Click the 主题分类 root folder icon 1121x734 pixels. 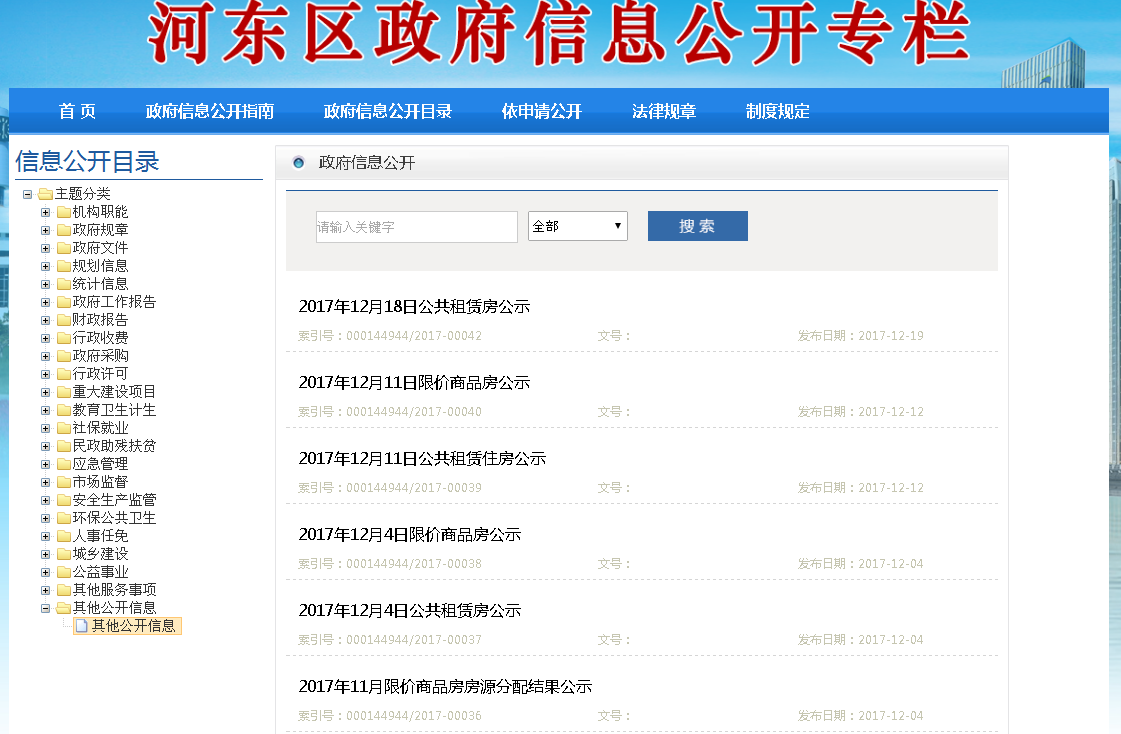coord(45,194)
